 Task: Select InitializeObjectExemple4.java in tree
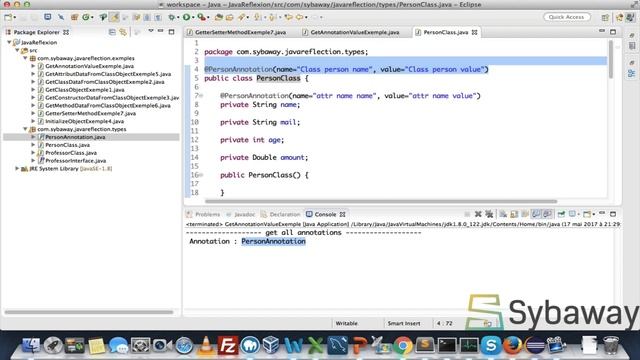tap(84, 121)
